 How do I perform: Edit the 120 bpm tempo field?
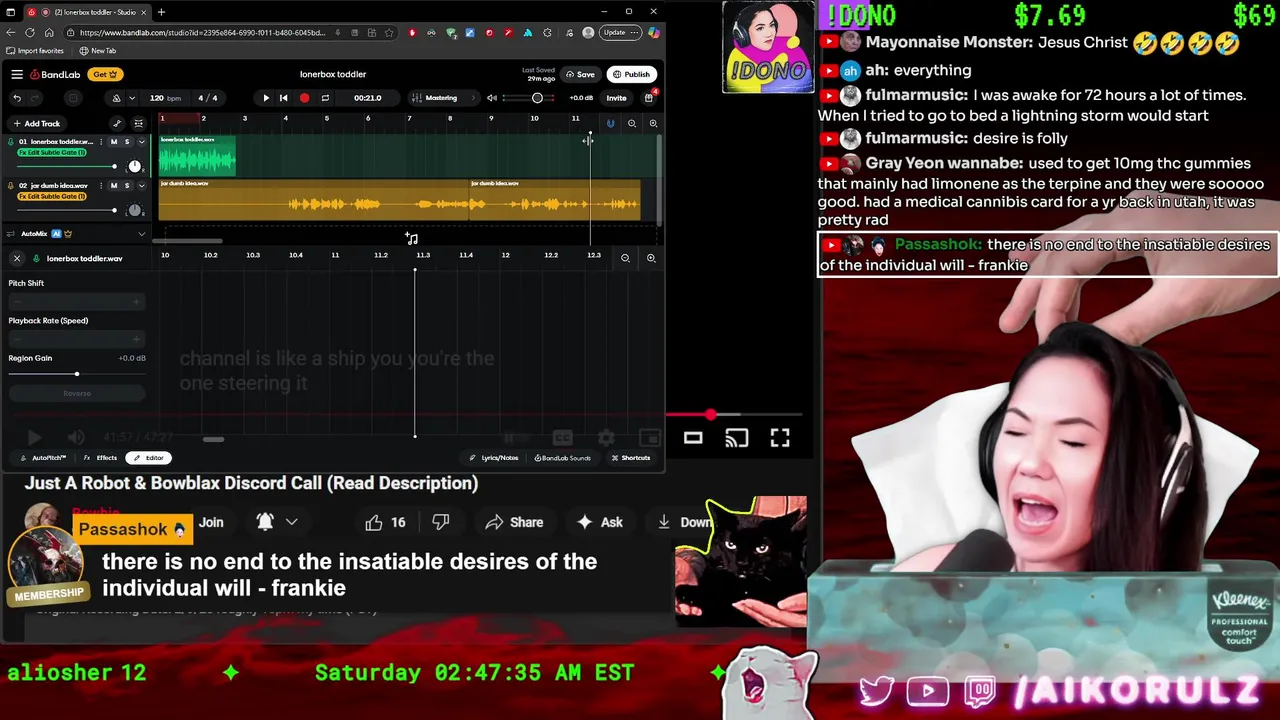164,98
